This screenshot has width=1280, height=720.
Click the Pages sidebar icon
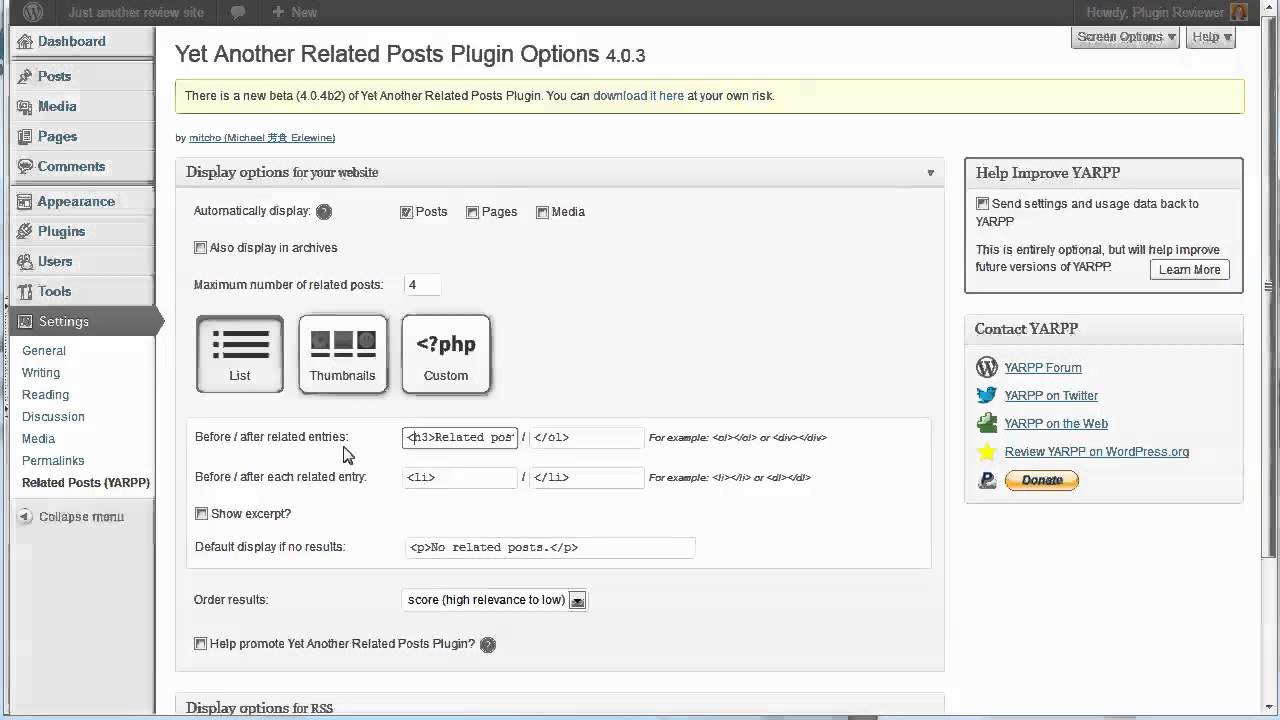click(x=24, y=136)
